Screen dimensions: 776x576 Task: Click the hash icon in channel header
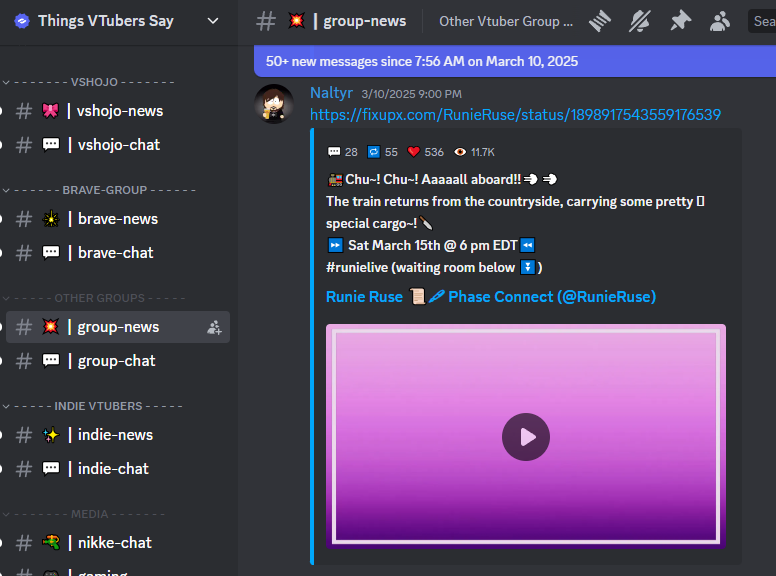pos(266,21)
